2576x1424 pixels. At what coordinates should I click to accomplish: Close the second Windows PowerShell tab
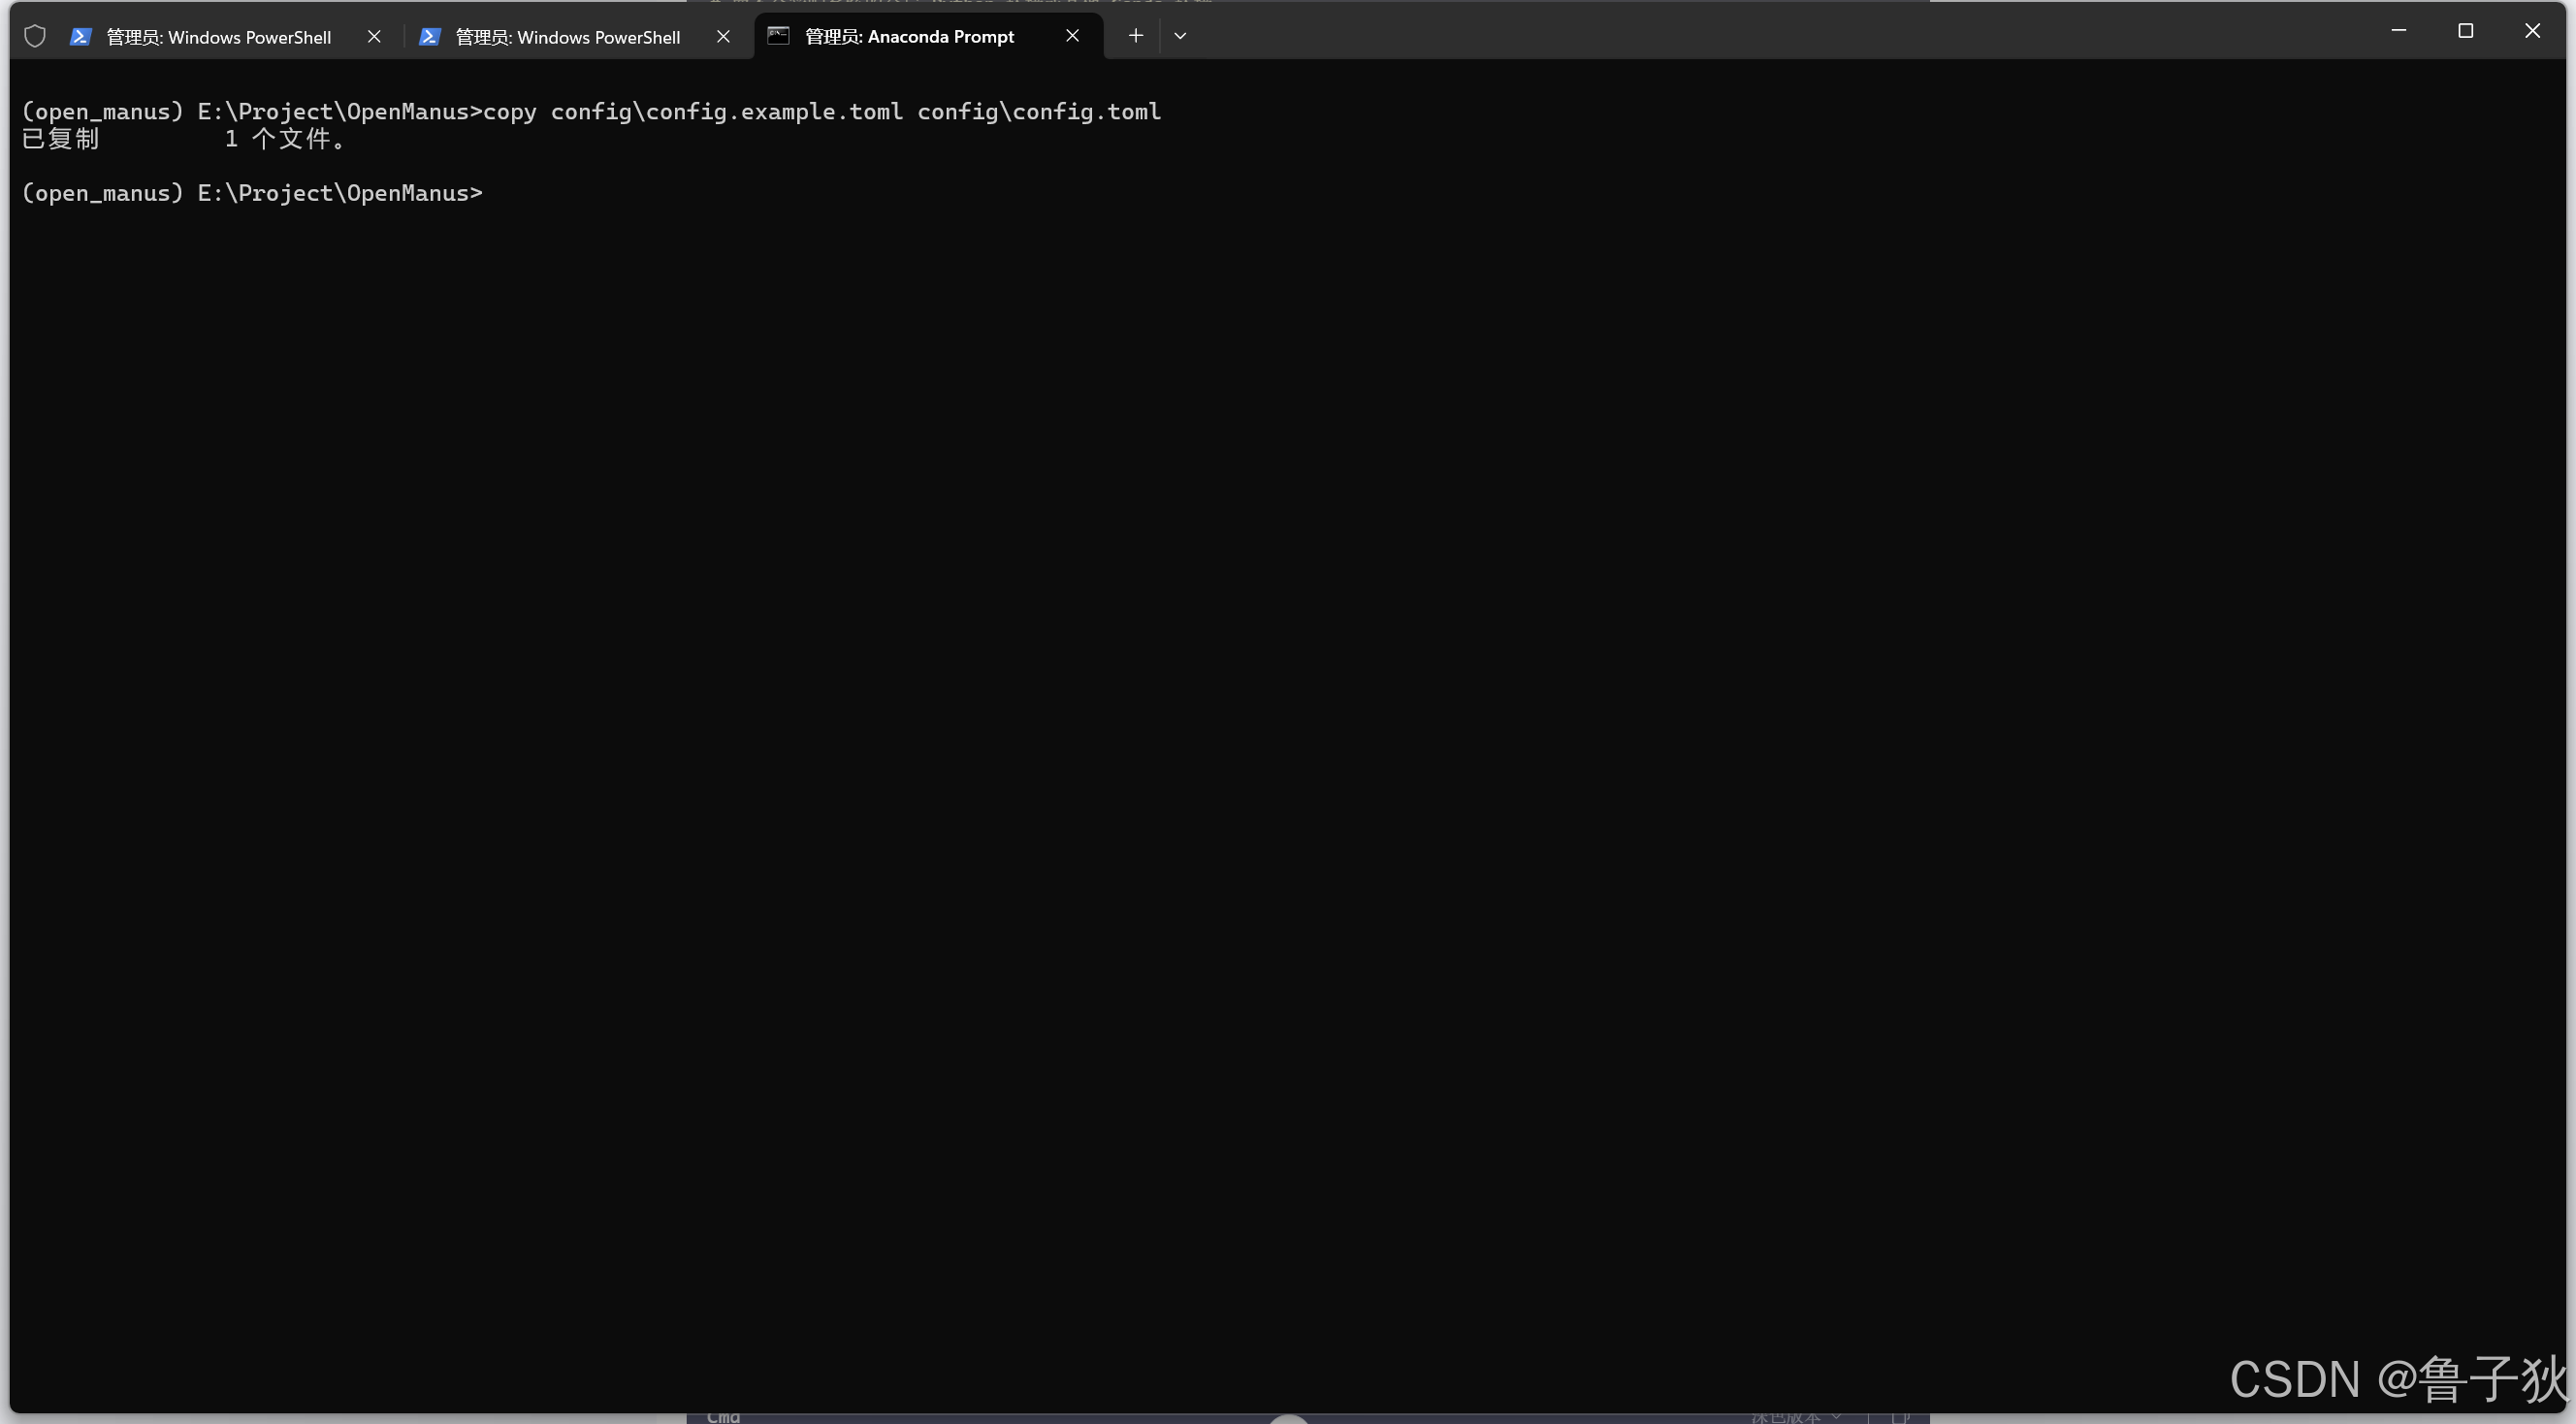[x=723, y=36]
